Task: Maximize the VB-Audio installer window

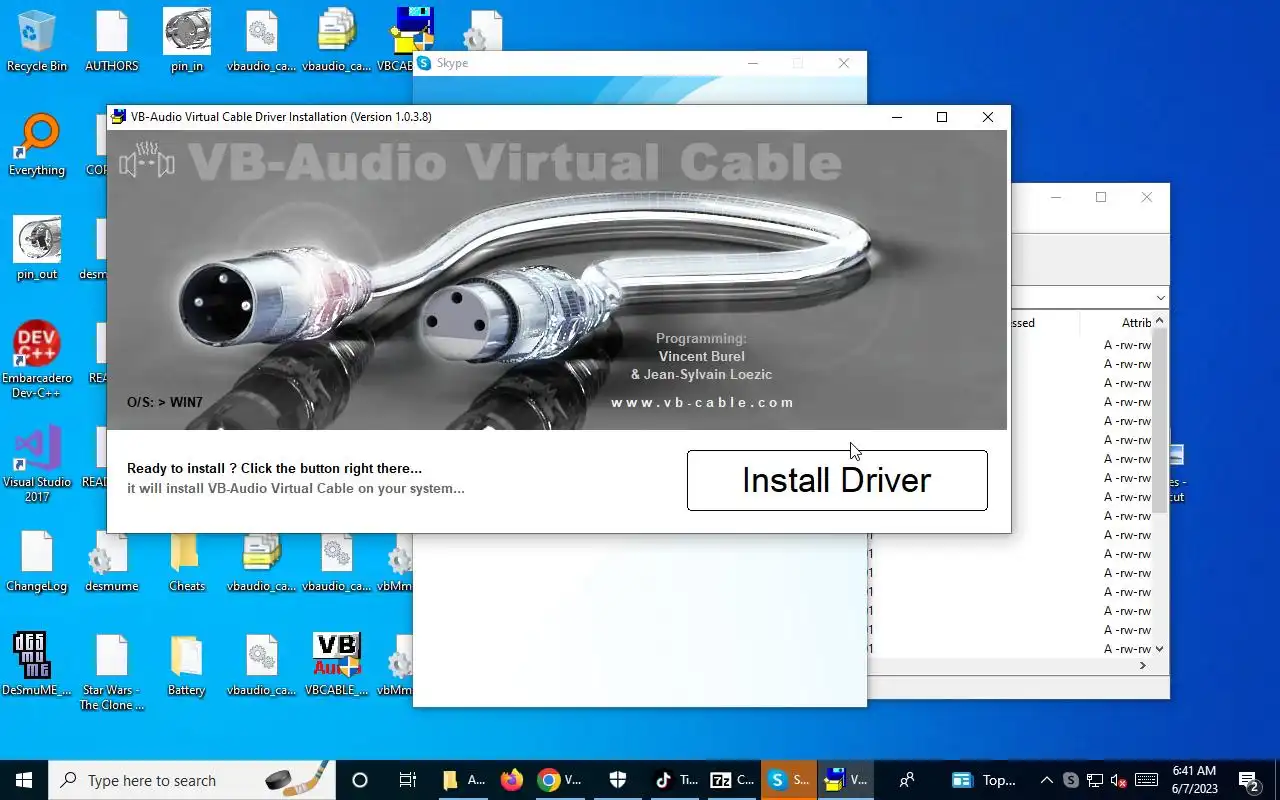Action: pos(941,117)
